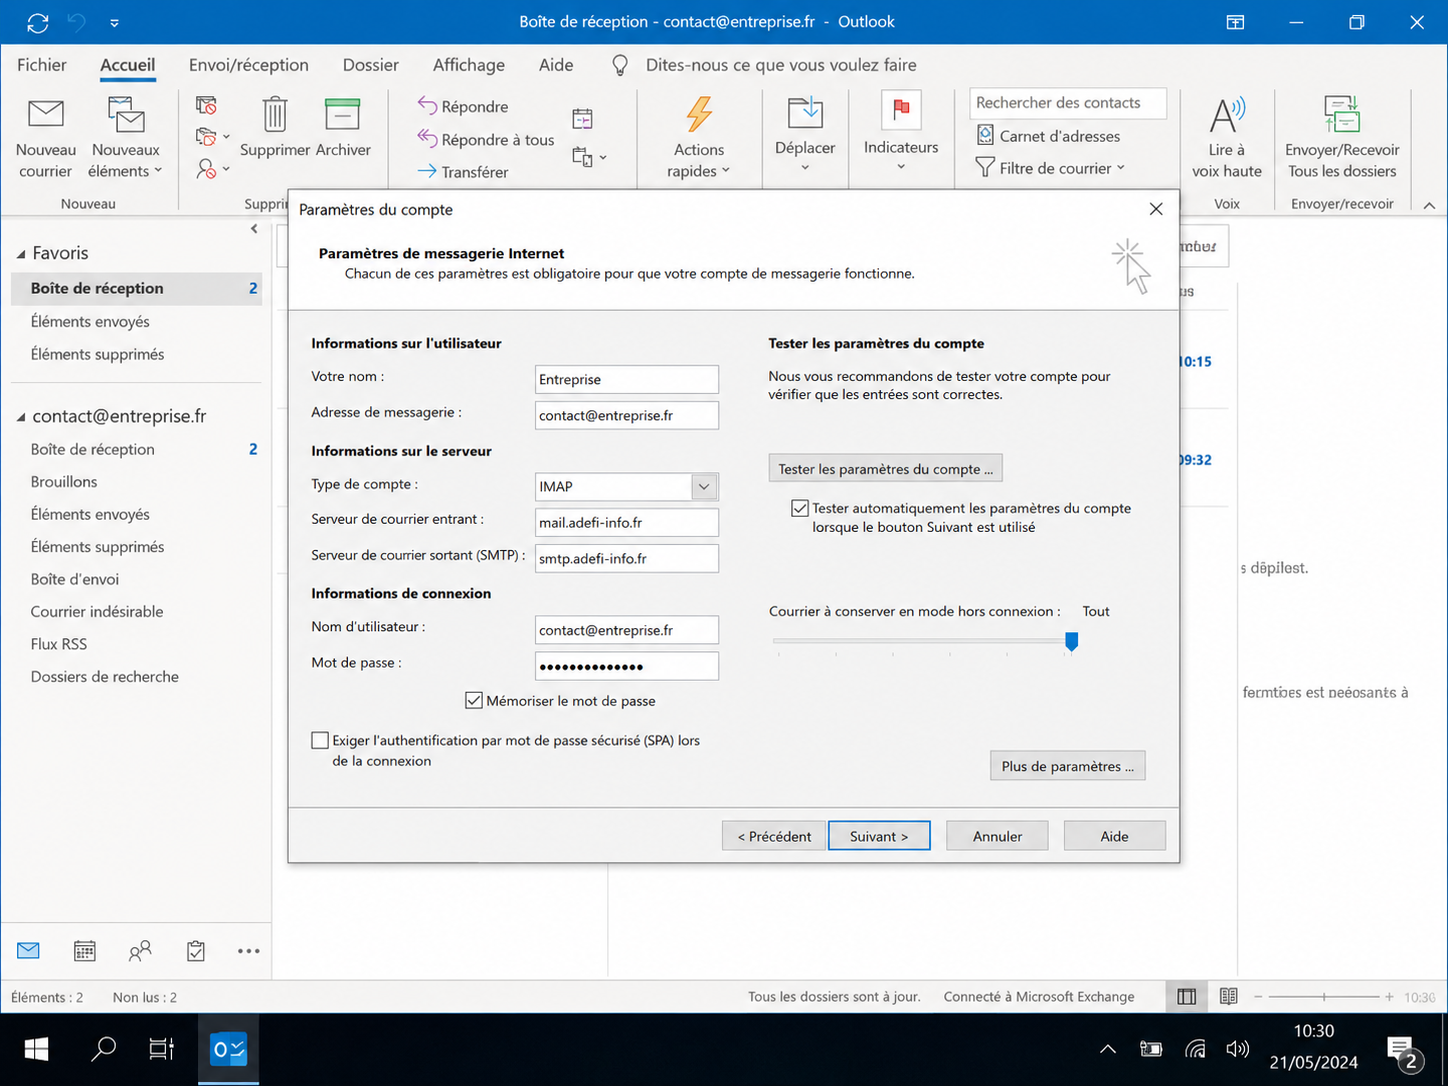Click the Serveur de courrier entrant field

[627, 522]
